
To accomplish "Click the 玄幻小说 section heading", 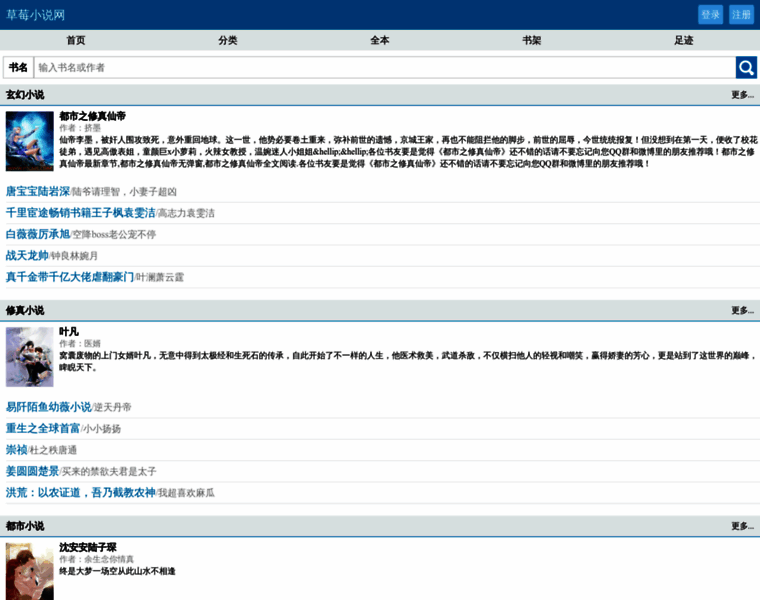I will [x=25, y=95].
